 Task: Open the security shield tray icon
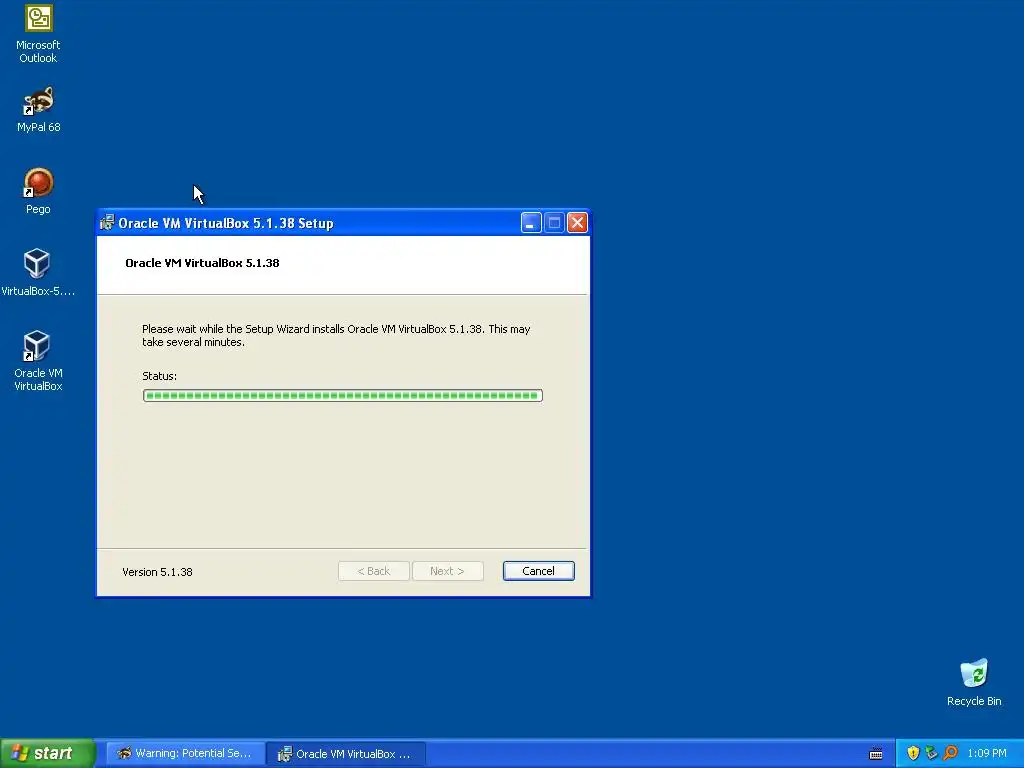pyautogui.click(x=913, y=753)
